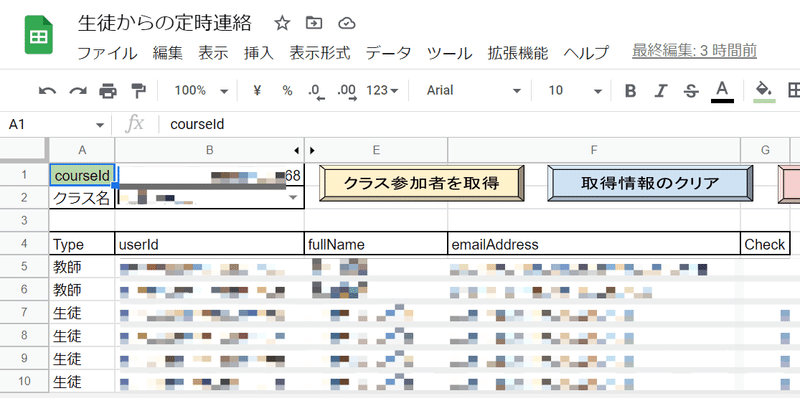Toggle the Check checkbox in row 9
This screenshot has width=800, height=398.
point(785,360)
